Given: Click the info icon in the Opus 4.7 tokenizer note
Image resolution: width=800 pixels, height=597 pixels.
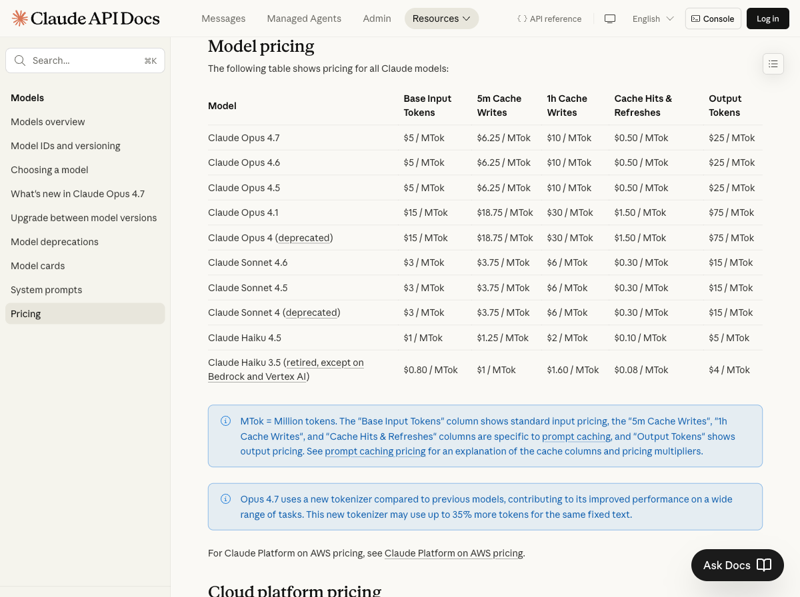Looking at the screenshot, I should [226, 499].
